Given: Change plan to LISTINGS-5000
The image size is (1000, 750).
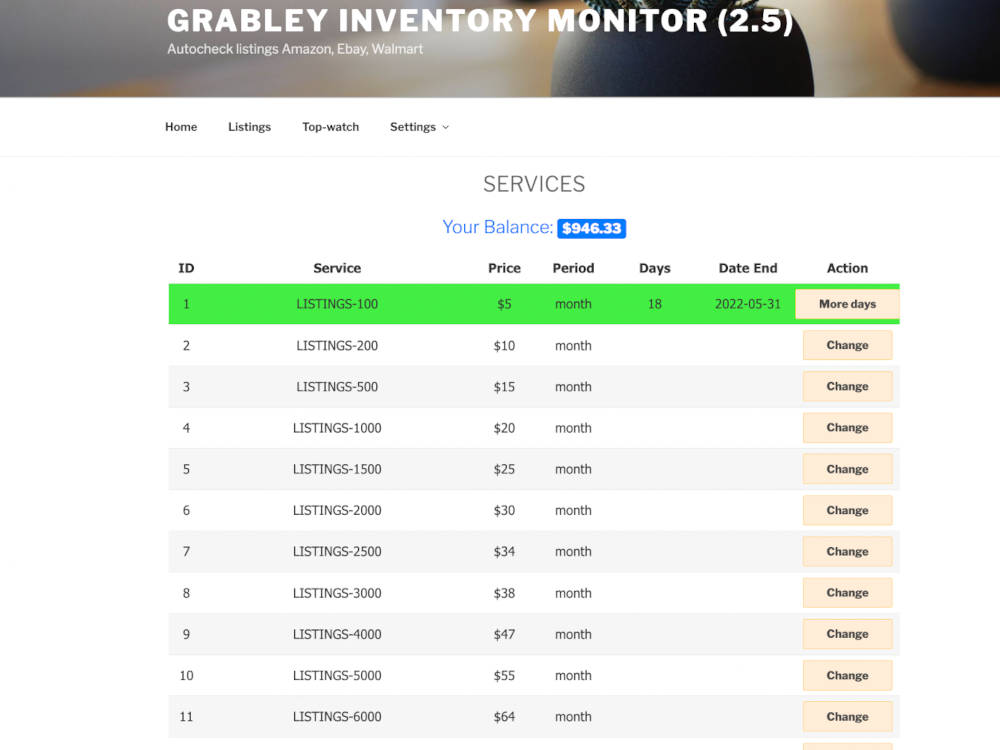Looking at the screenshot, I should 847,675.
